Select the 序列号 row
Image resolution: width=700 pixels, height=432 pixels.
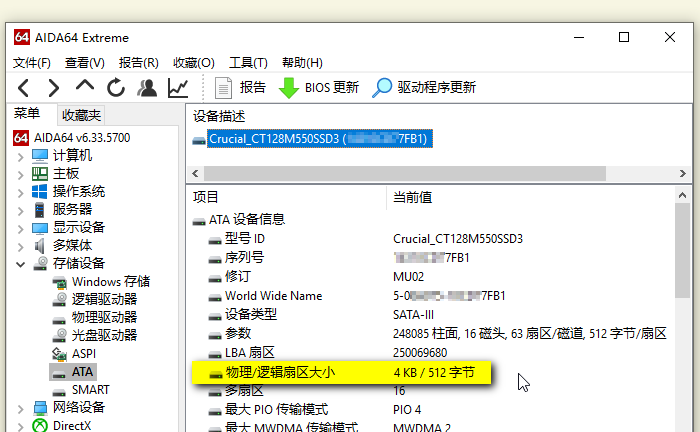(432, 258)
